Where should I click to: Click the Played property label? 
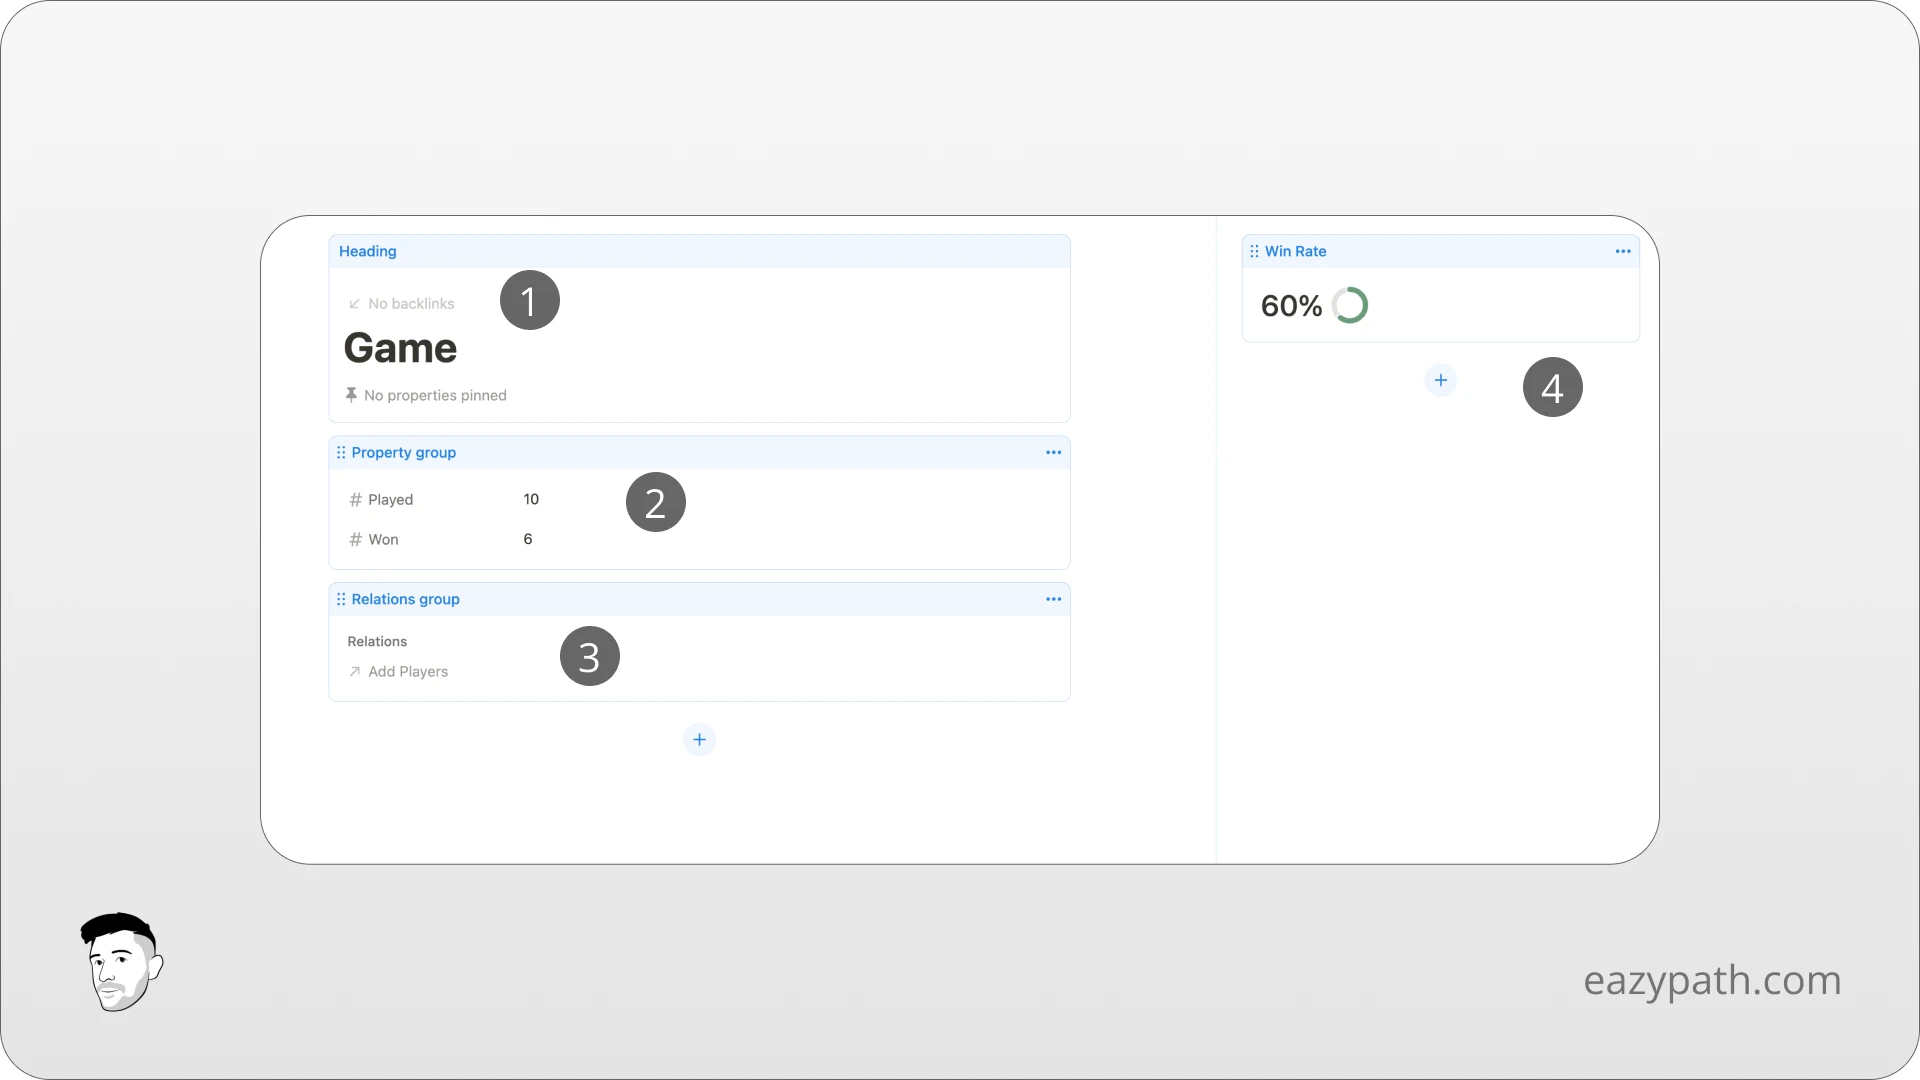pyautogui.click(x=390, y=499)
